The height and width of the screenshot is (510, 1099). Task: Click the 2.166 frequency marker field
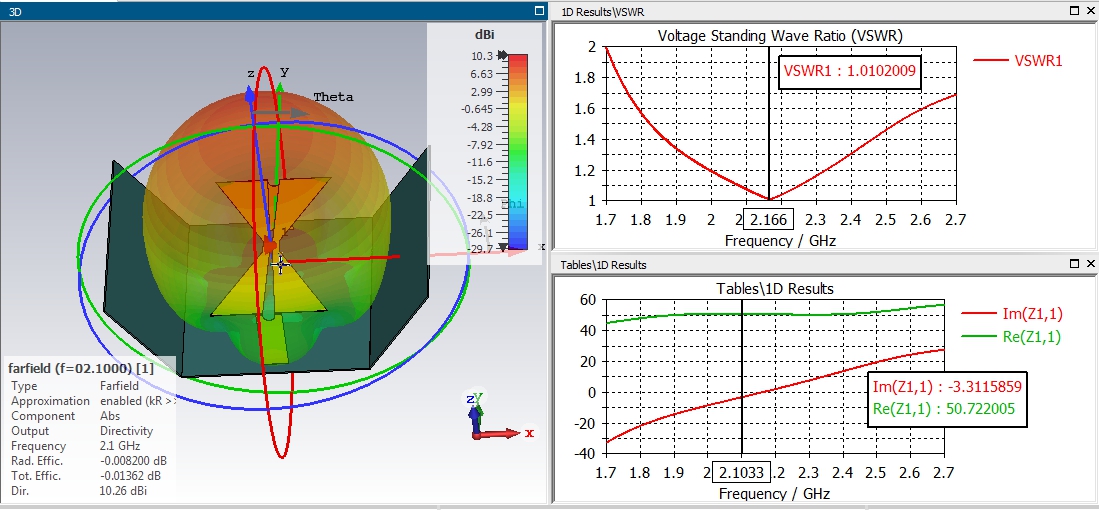coord(769,219)
